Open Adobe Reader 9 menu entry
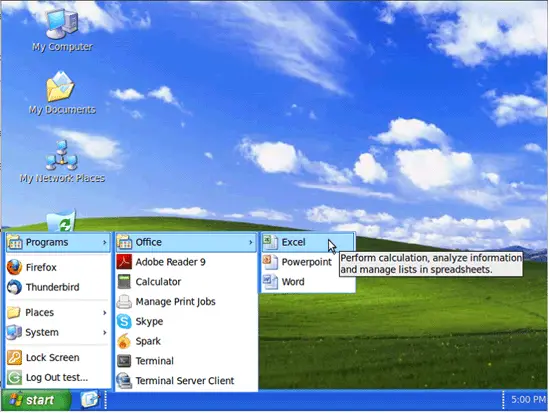Viewport: 550px width, 413px height. tap(186, 262)
